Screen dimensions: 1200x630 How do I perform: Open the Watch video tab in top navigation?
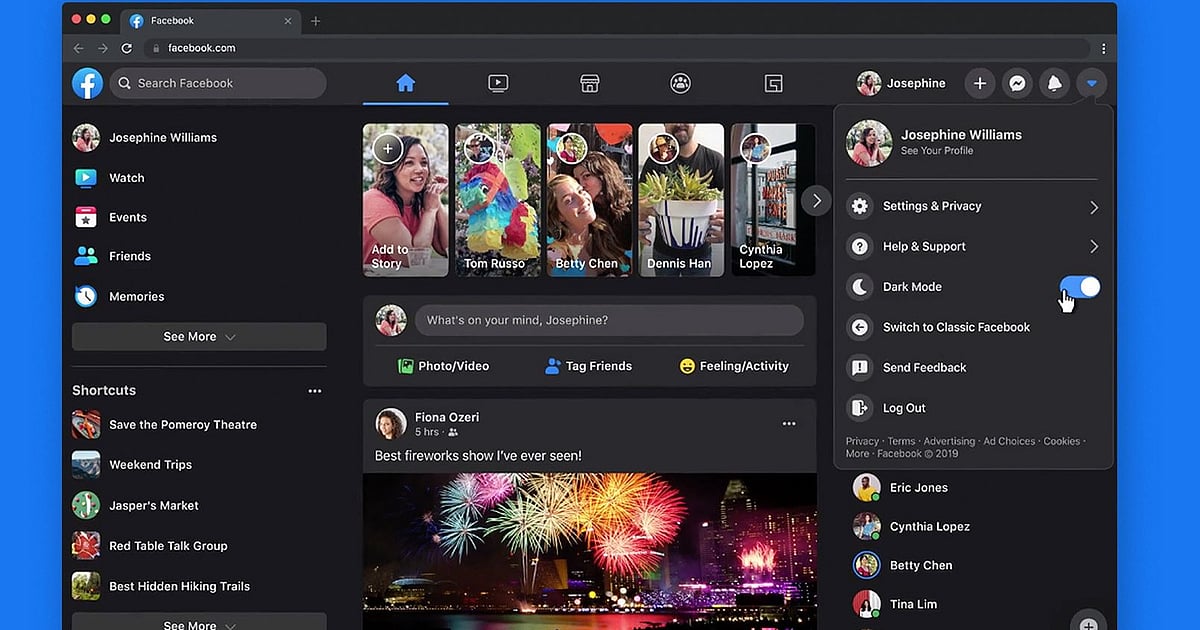pos(497,83)
